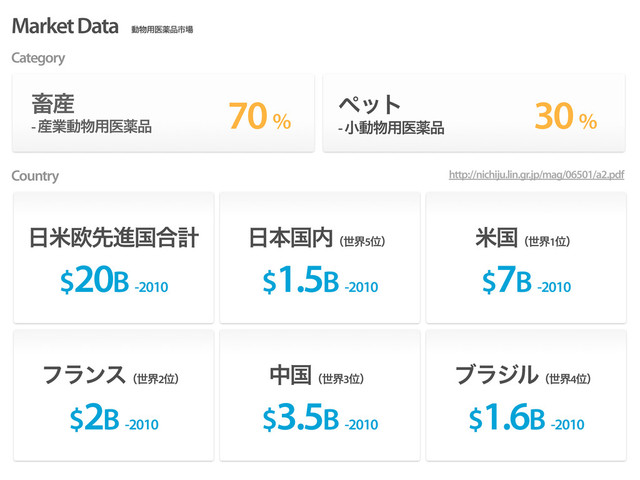This screenshot has height=480, width=640.
Task: Click the 70 % figure
Action: (260, 116)
